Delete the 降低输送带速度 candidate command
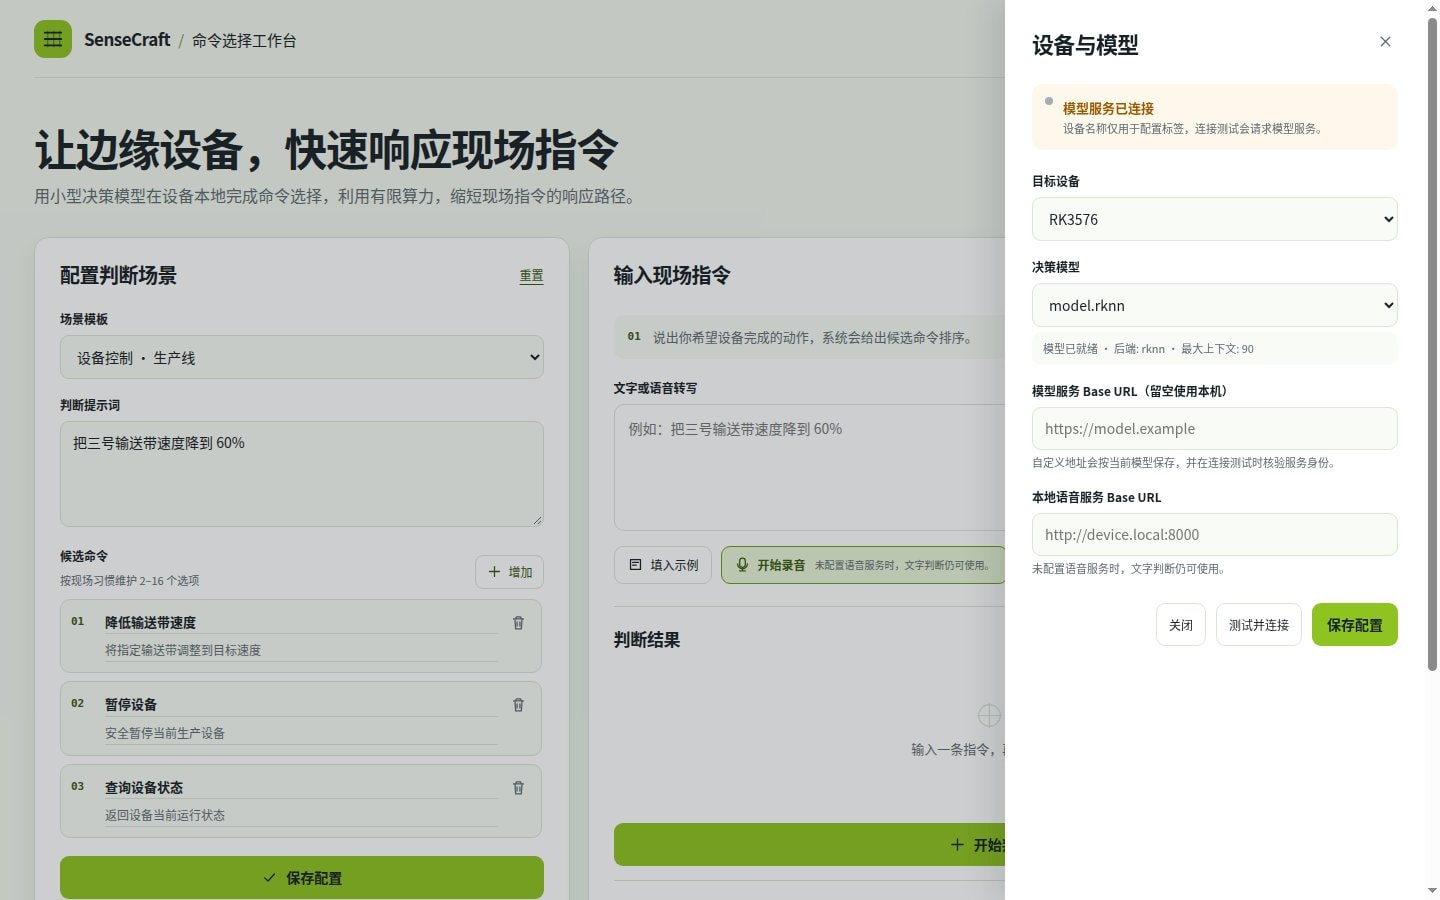Image resolution: width=1440 pixels, height=900 pixels. tap(518, 623)
